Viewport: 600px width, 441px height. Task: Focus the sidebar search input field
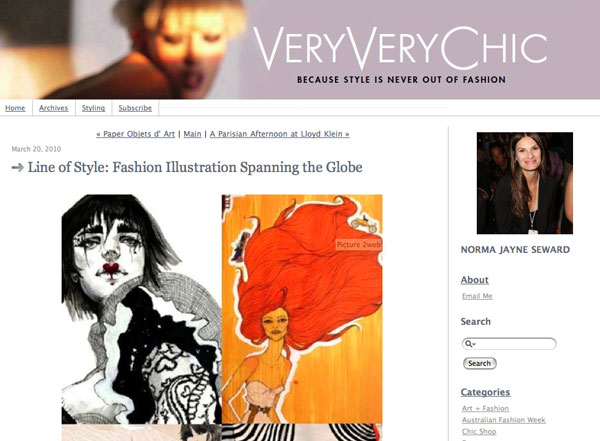point(509,344)
